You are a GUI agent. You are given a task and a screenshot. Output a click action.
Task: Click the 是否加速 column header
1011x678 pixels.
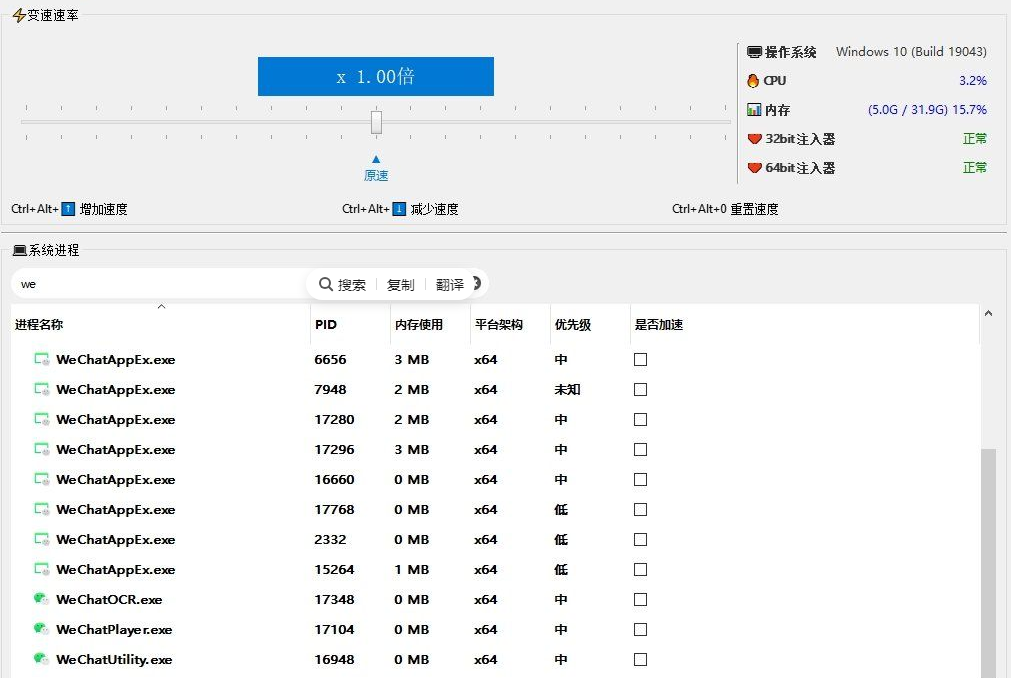point(658,325)
